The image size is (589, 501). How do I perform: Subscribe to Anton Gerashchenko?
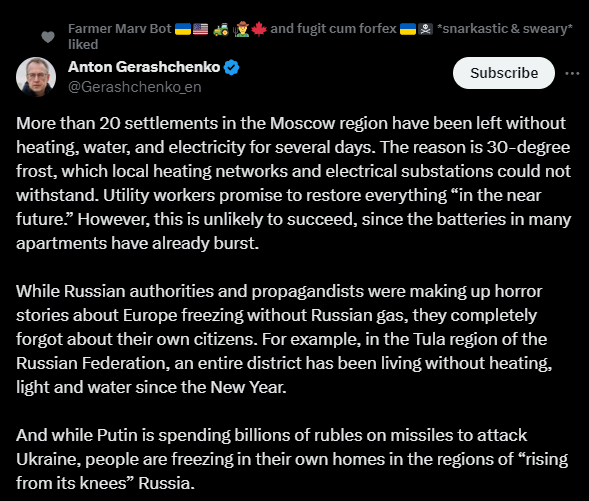pos(504,73)
